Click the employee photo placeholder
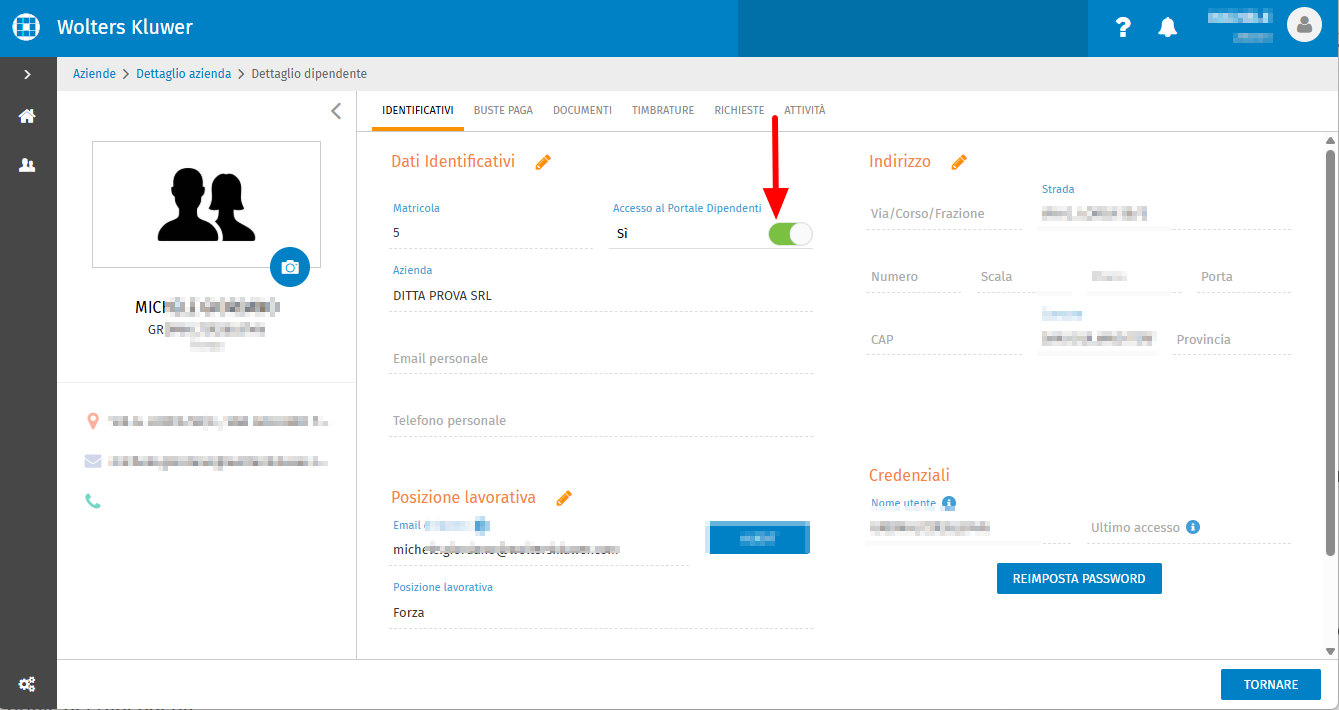Viewport: 1339px width, 710px height. tap(206, 205)
